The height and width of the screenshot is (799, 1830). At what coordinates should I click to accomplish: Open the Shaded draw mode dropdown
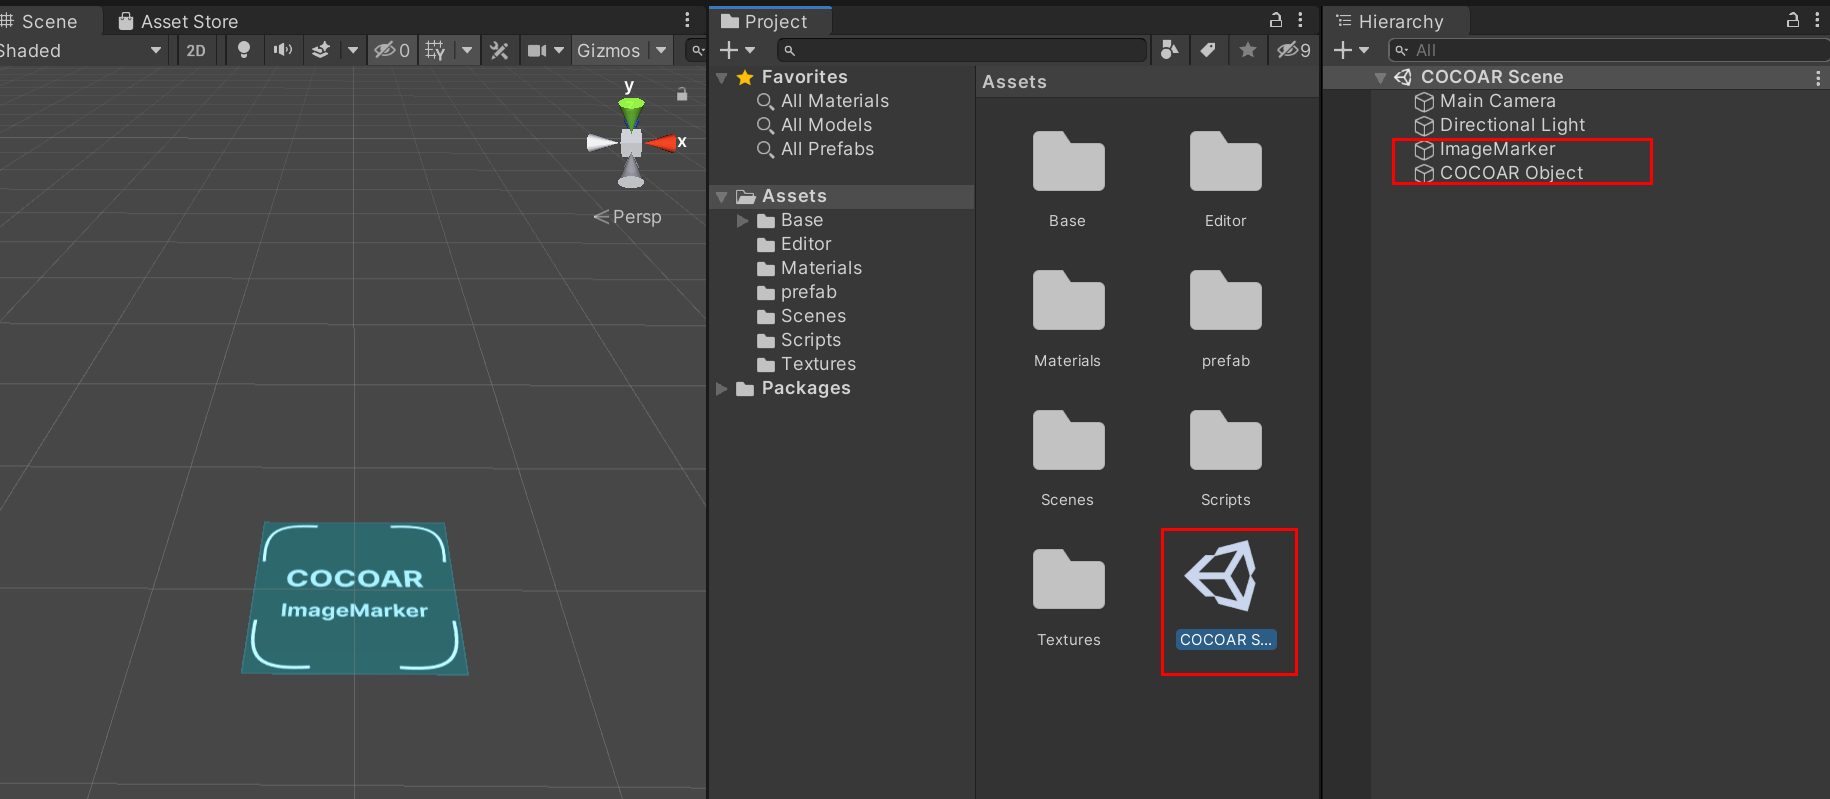point(82,50)
